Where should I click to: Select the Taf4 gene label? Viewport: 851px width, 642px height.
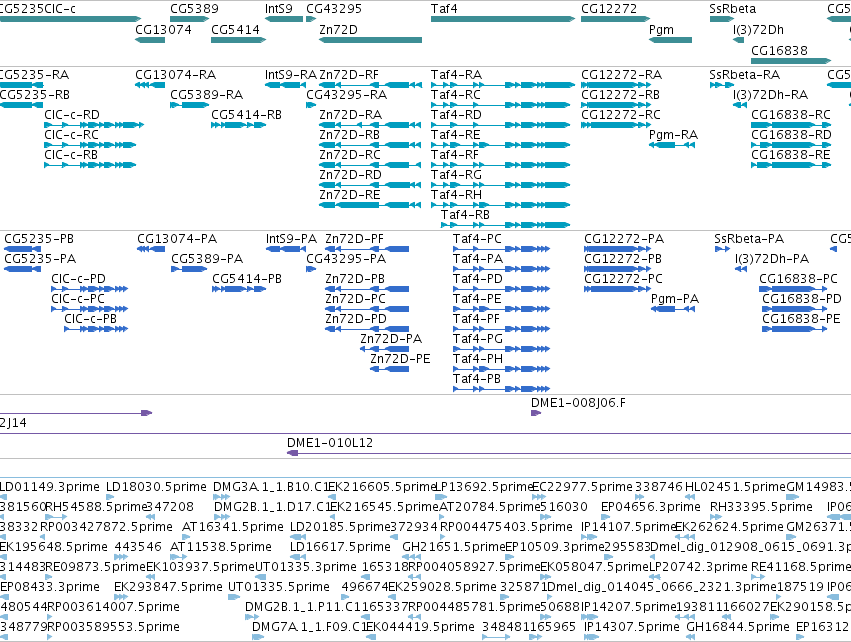444,9
